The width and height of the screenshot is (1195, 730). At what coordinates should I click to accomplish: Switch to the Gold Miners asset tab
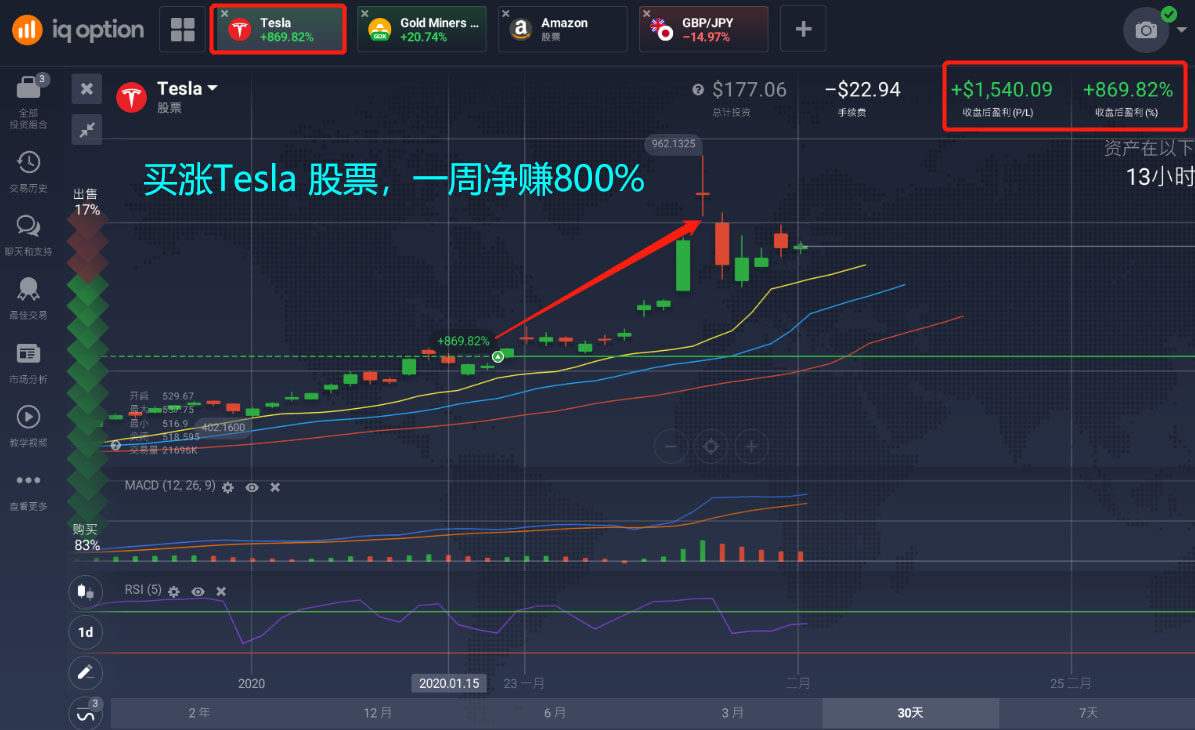tap(421, 29)
